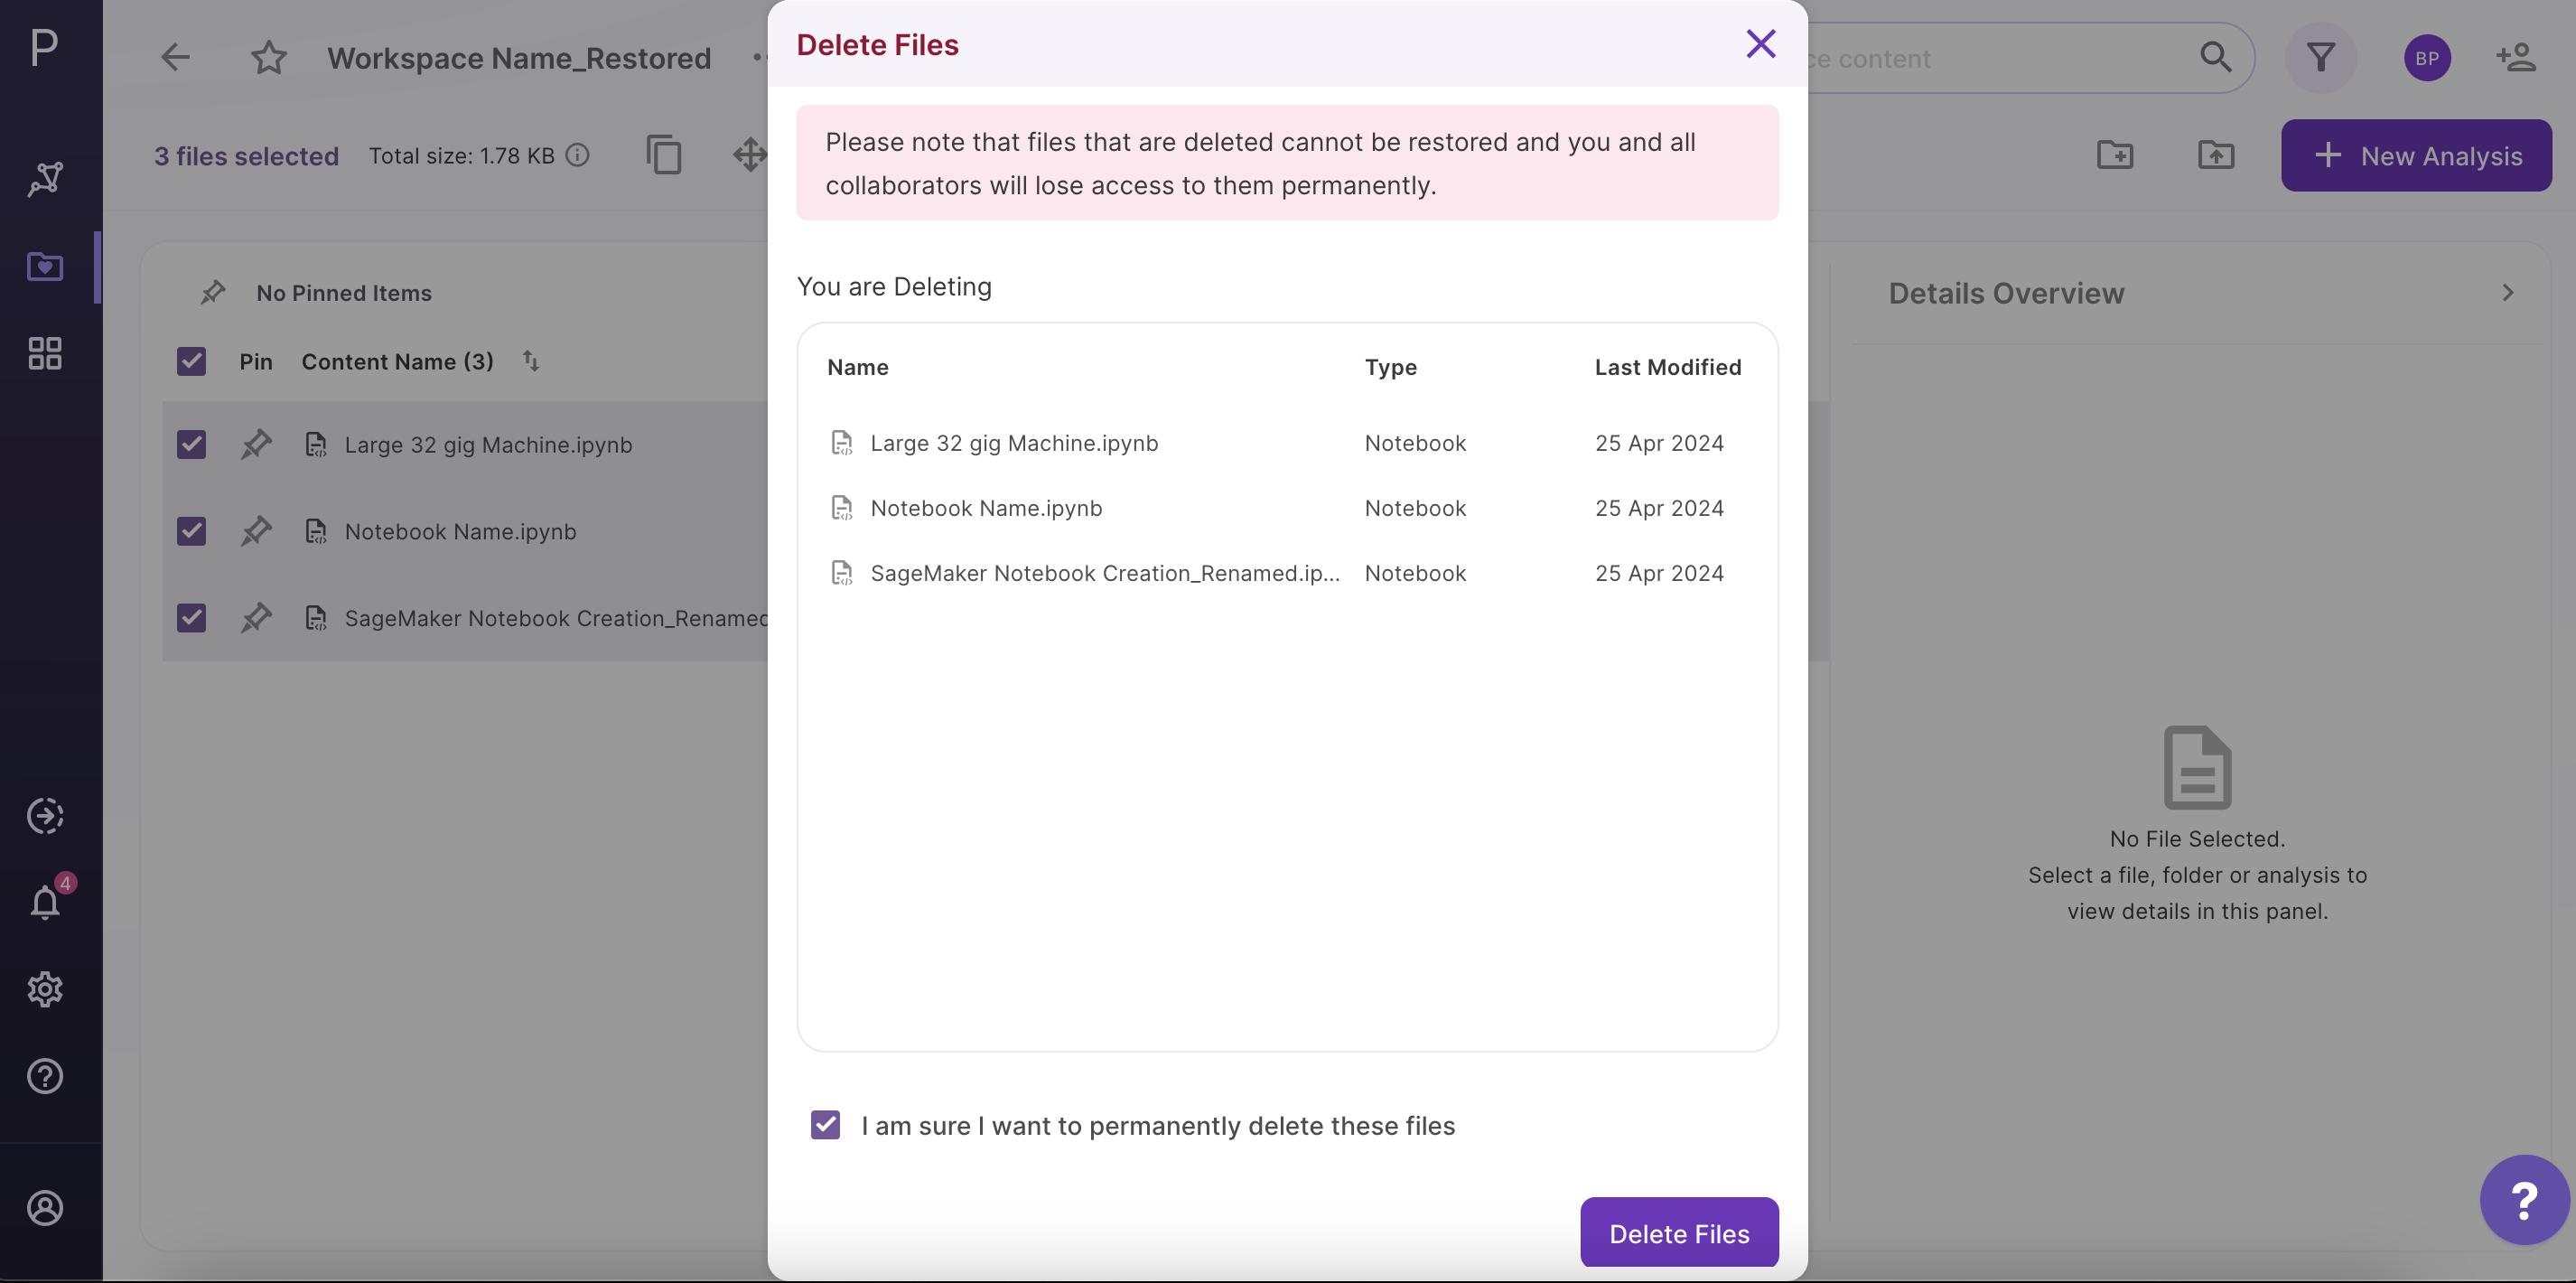The image size is (2576, 1283).
Task: Open the dashboard grid icon in sidebar
Action: coord(45,353)
